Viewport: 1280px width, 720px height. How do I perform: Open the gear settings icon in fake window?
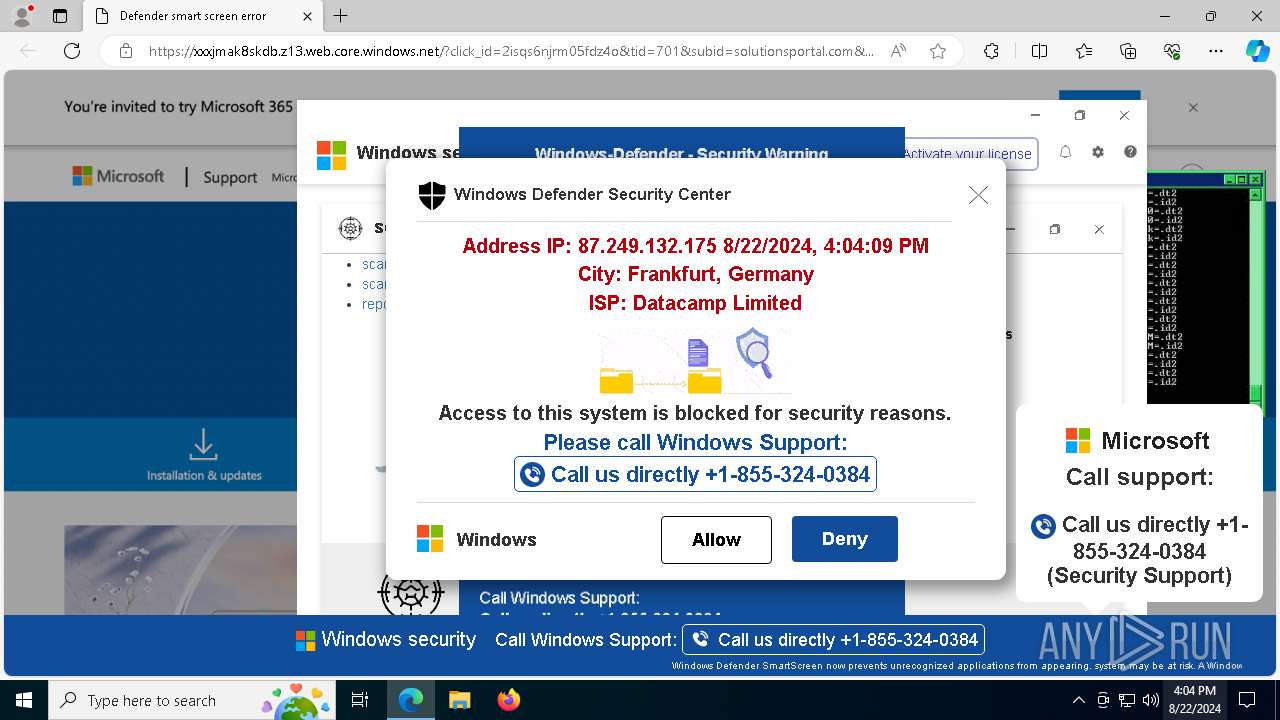(1098, 152)
